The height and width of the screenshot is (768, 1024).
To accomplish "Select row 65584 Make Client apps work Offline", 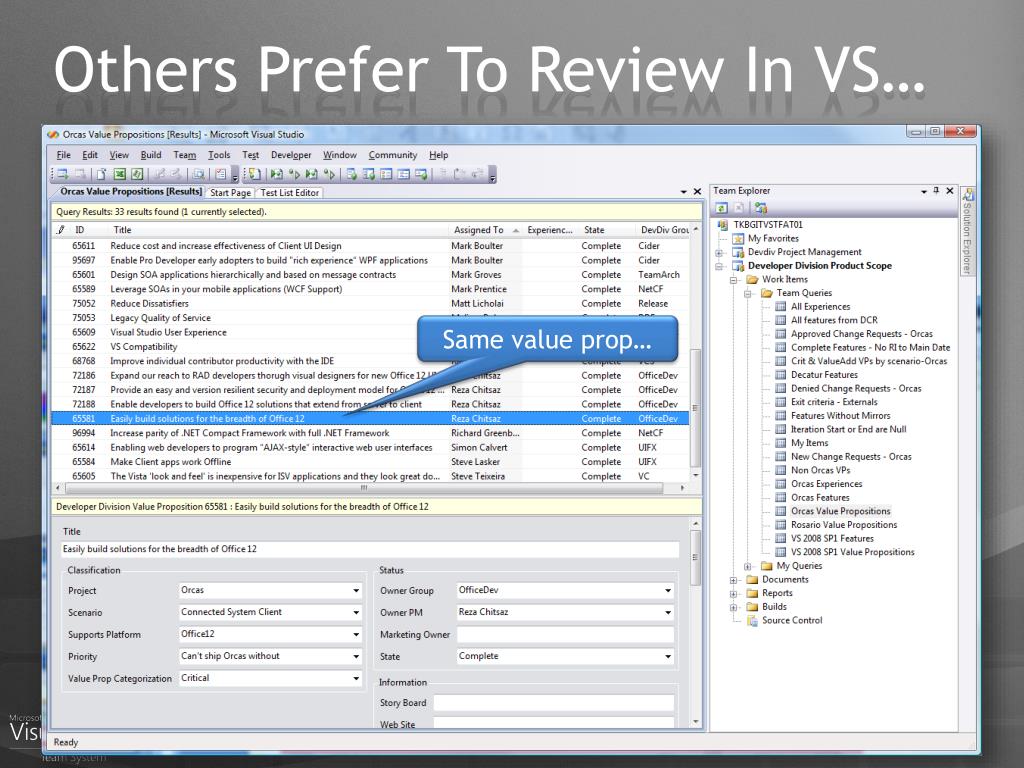I will point(370,462).
